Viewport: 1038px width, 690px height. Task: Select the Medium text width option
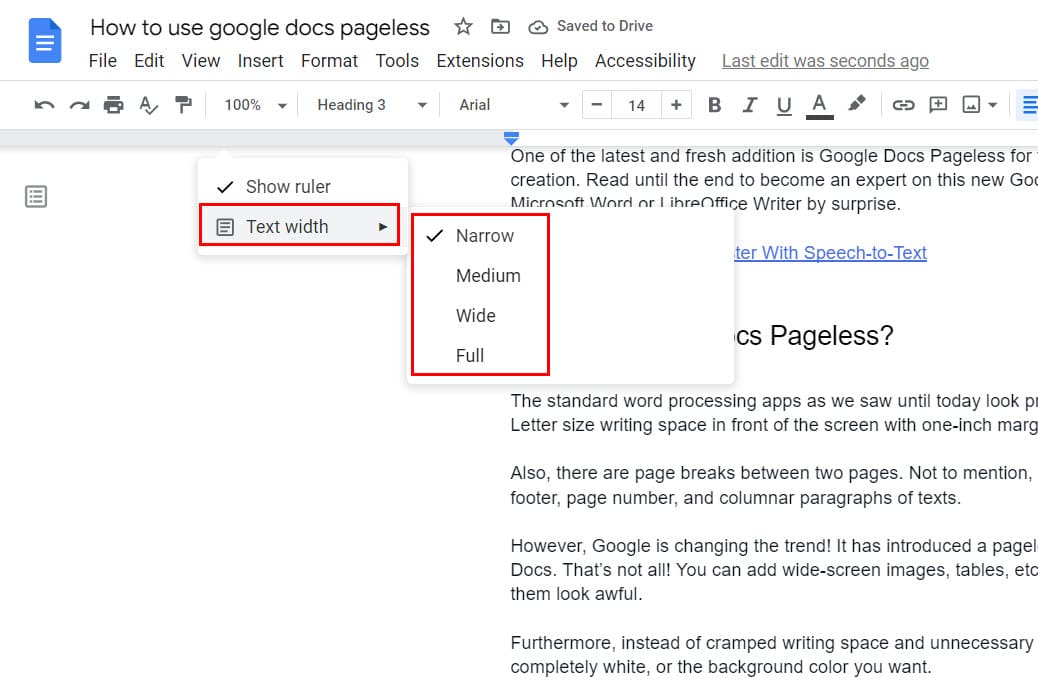(x=490, y=275)
